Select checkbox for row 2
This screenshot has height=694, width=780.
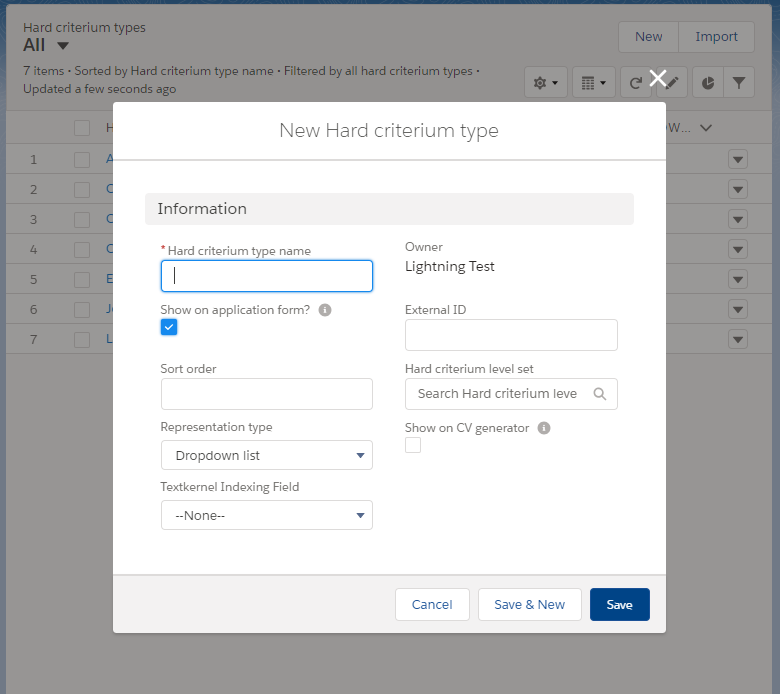[82, 190]
